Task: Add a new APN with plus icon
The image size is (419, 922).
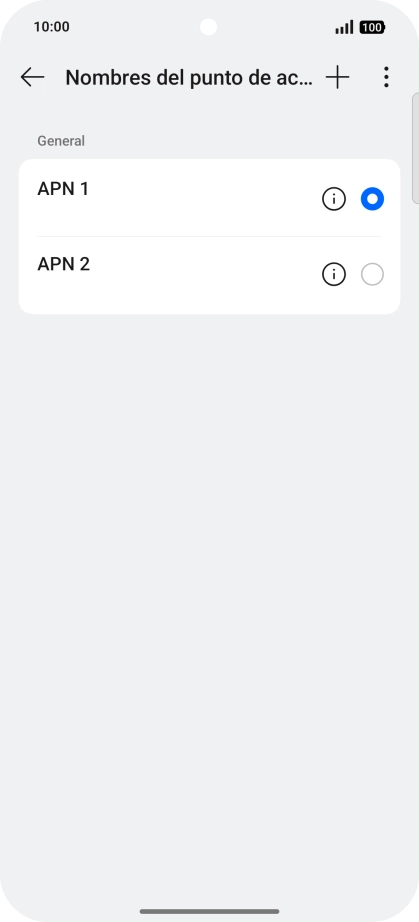Action: [337, 77]
